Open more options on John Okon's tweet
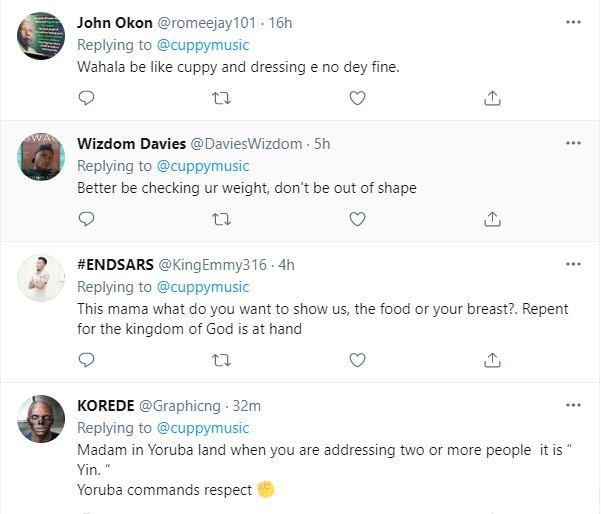This screenshot has height=514, width=601. (573, 22)
